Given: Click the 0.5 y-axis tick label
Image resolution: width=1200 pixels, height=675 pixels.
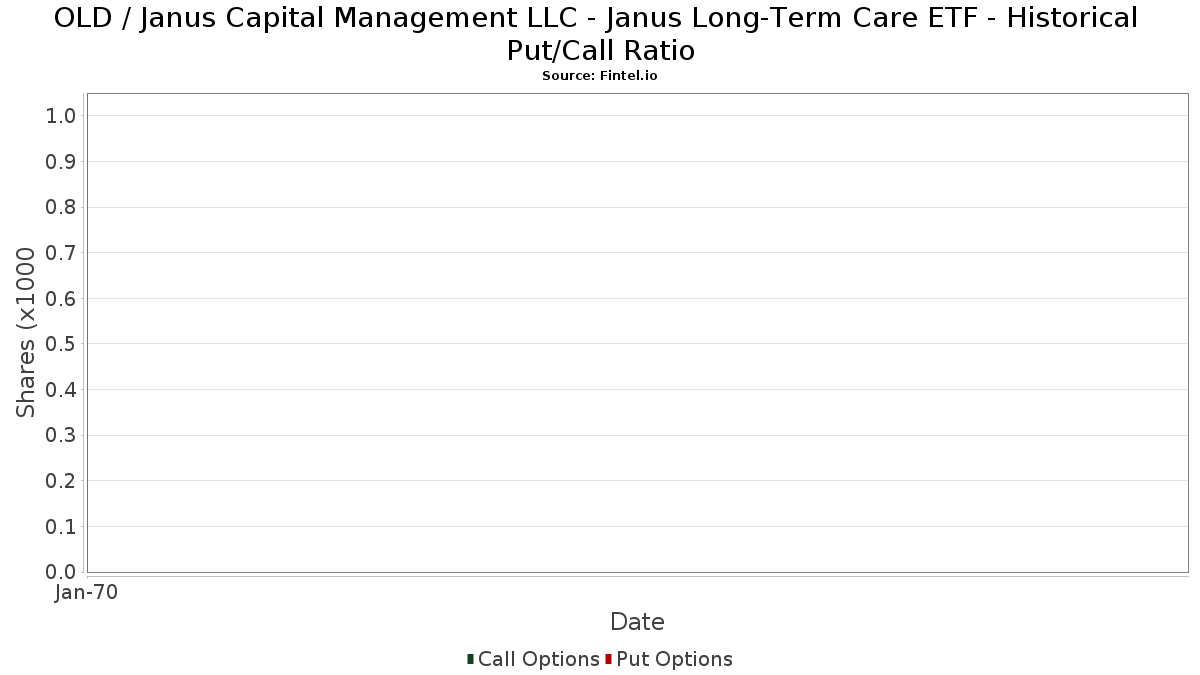Looking at the screenshot, I should pos(61,344).
